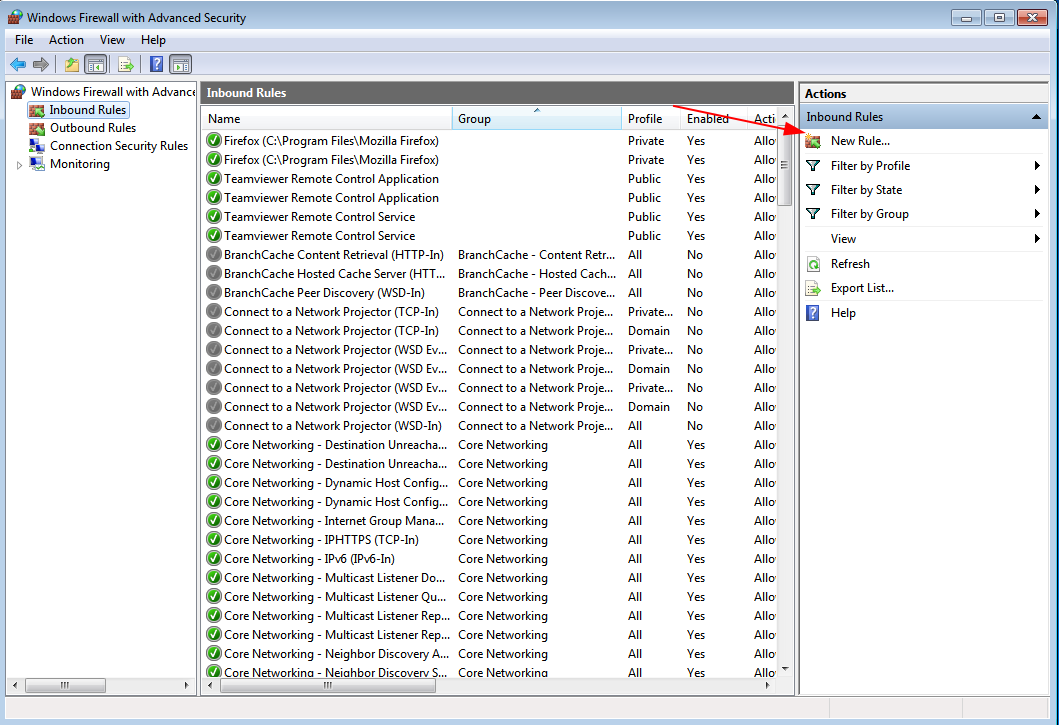Image resolution: width=1059 pixels, height=725 pixels.
Task: Toggle the Show/Hide Action Pane toolbar button
Action: pyautogui.click(x=181, y=65)
